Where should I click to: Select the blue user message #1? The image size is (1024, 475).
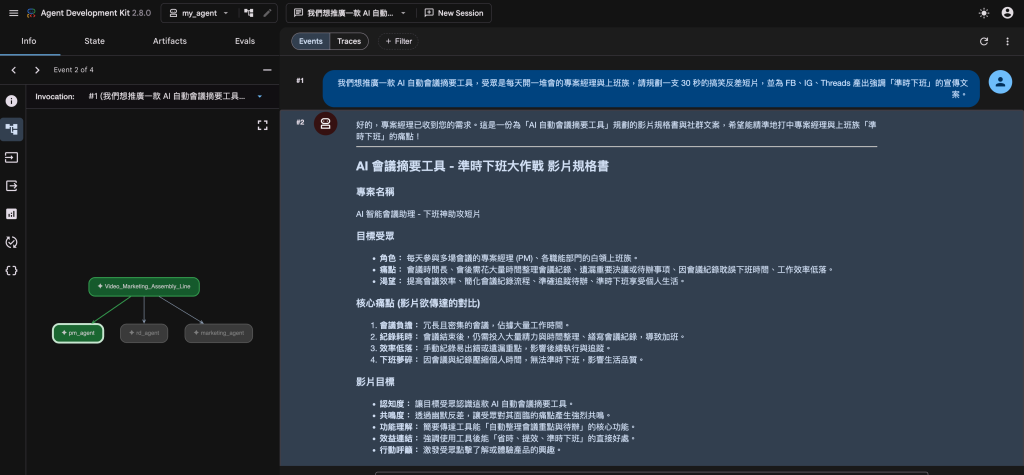[651, 89]
